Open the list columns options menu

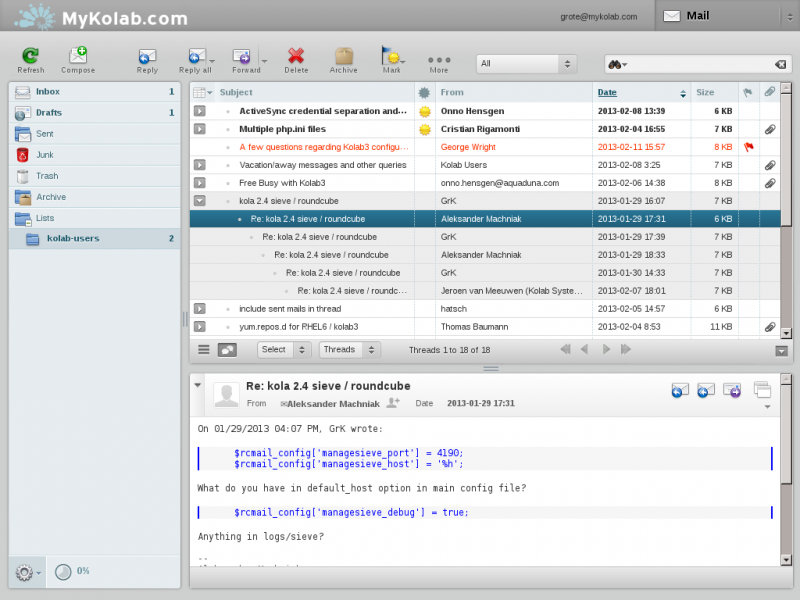pos(202,92)
